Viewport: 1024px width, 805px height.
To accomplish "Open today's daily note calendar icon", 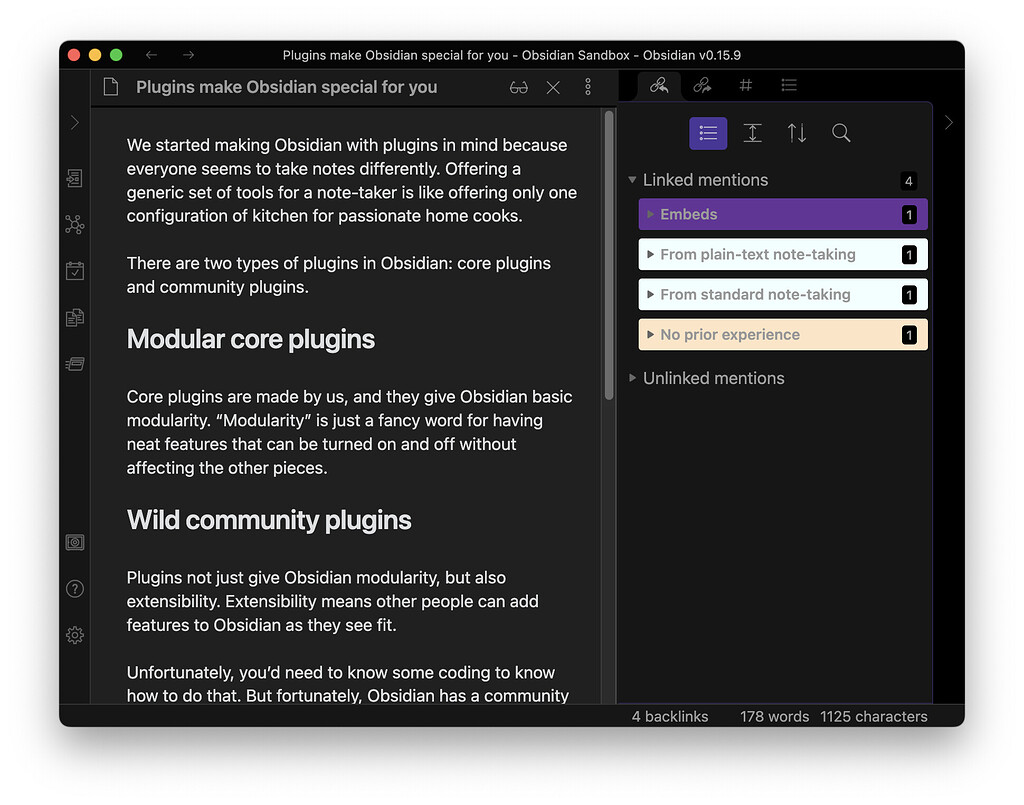I will tap(75, 271).
